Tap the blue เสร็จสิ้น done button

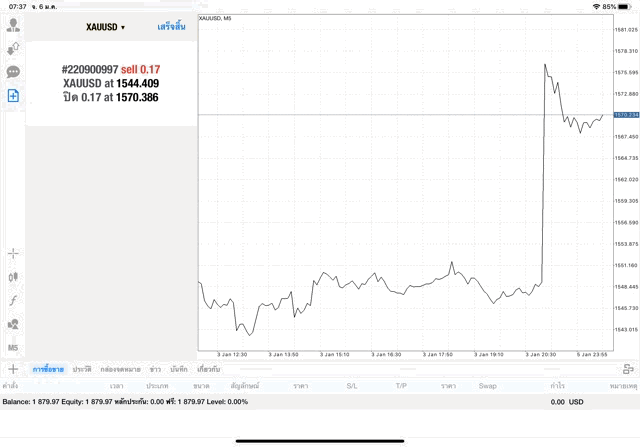click(171, 27)
